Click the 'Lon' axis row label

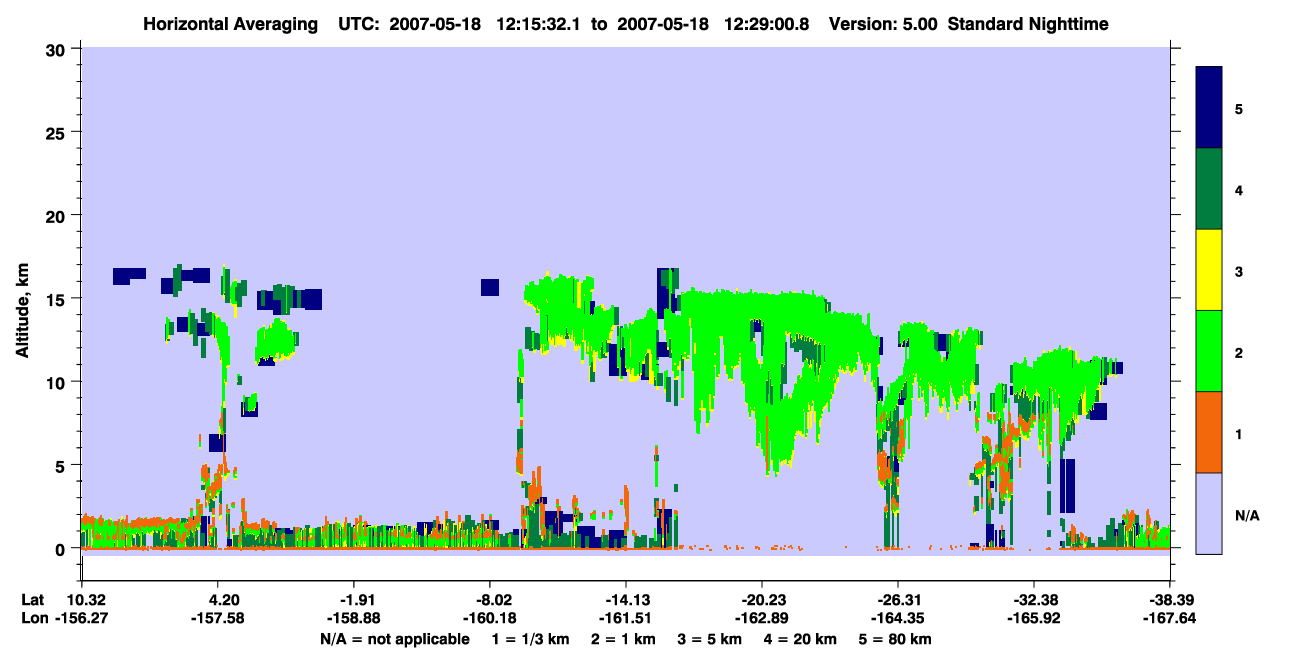click(33, 618)
